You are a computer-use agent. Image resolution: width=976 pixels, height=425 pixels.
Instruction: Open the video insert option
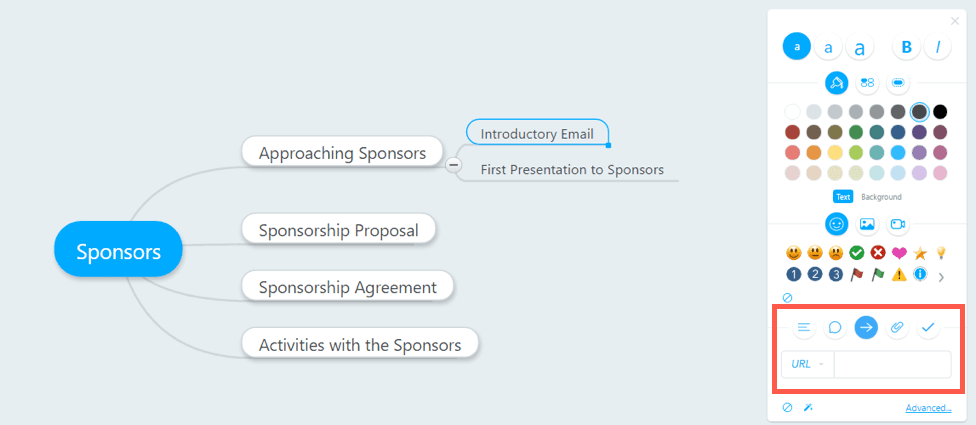897,224
